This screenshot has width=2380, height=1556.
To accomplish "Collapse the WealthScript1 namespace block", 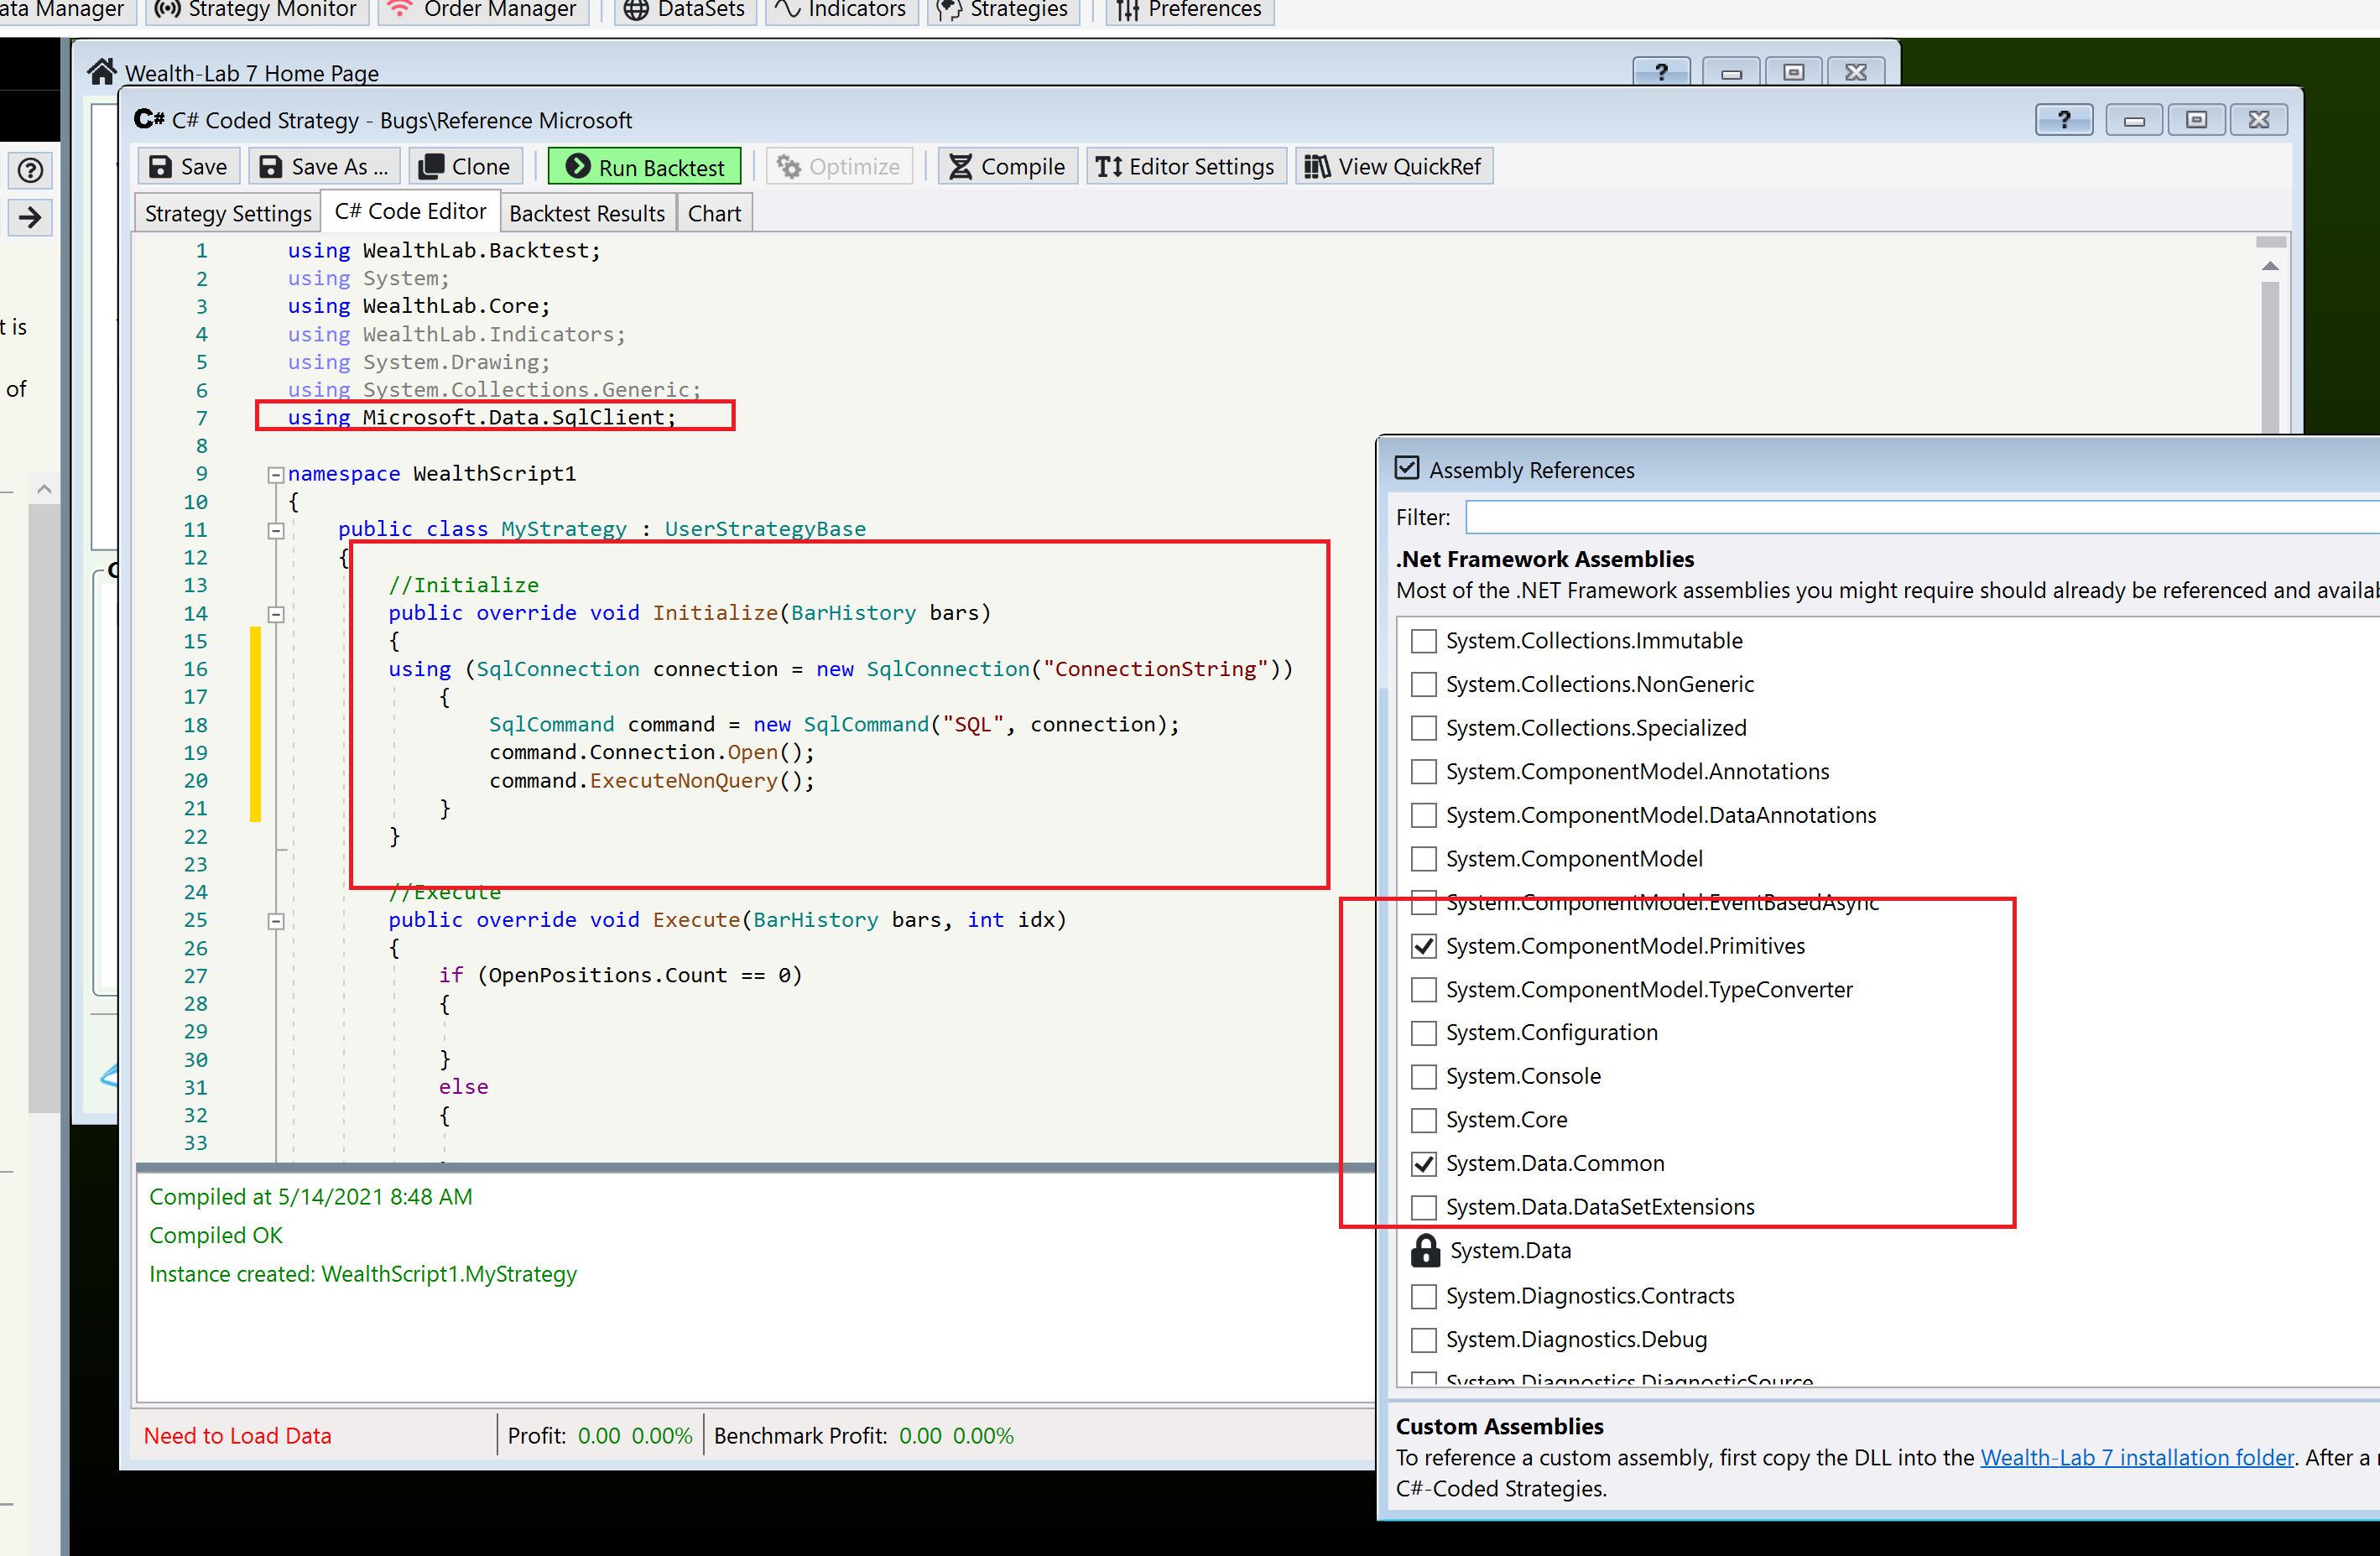I will click(276, 475).
